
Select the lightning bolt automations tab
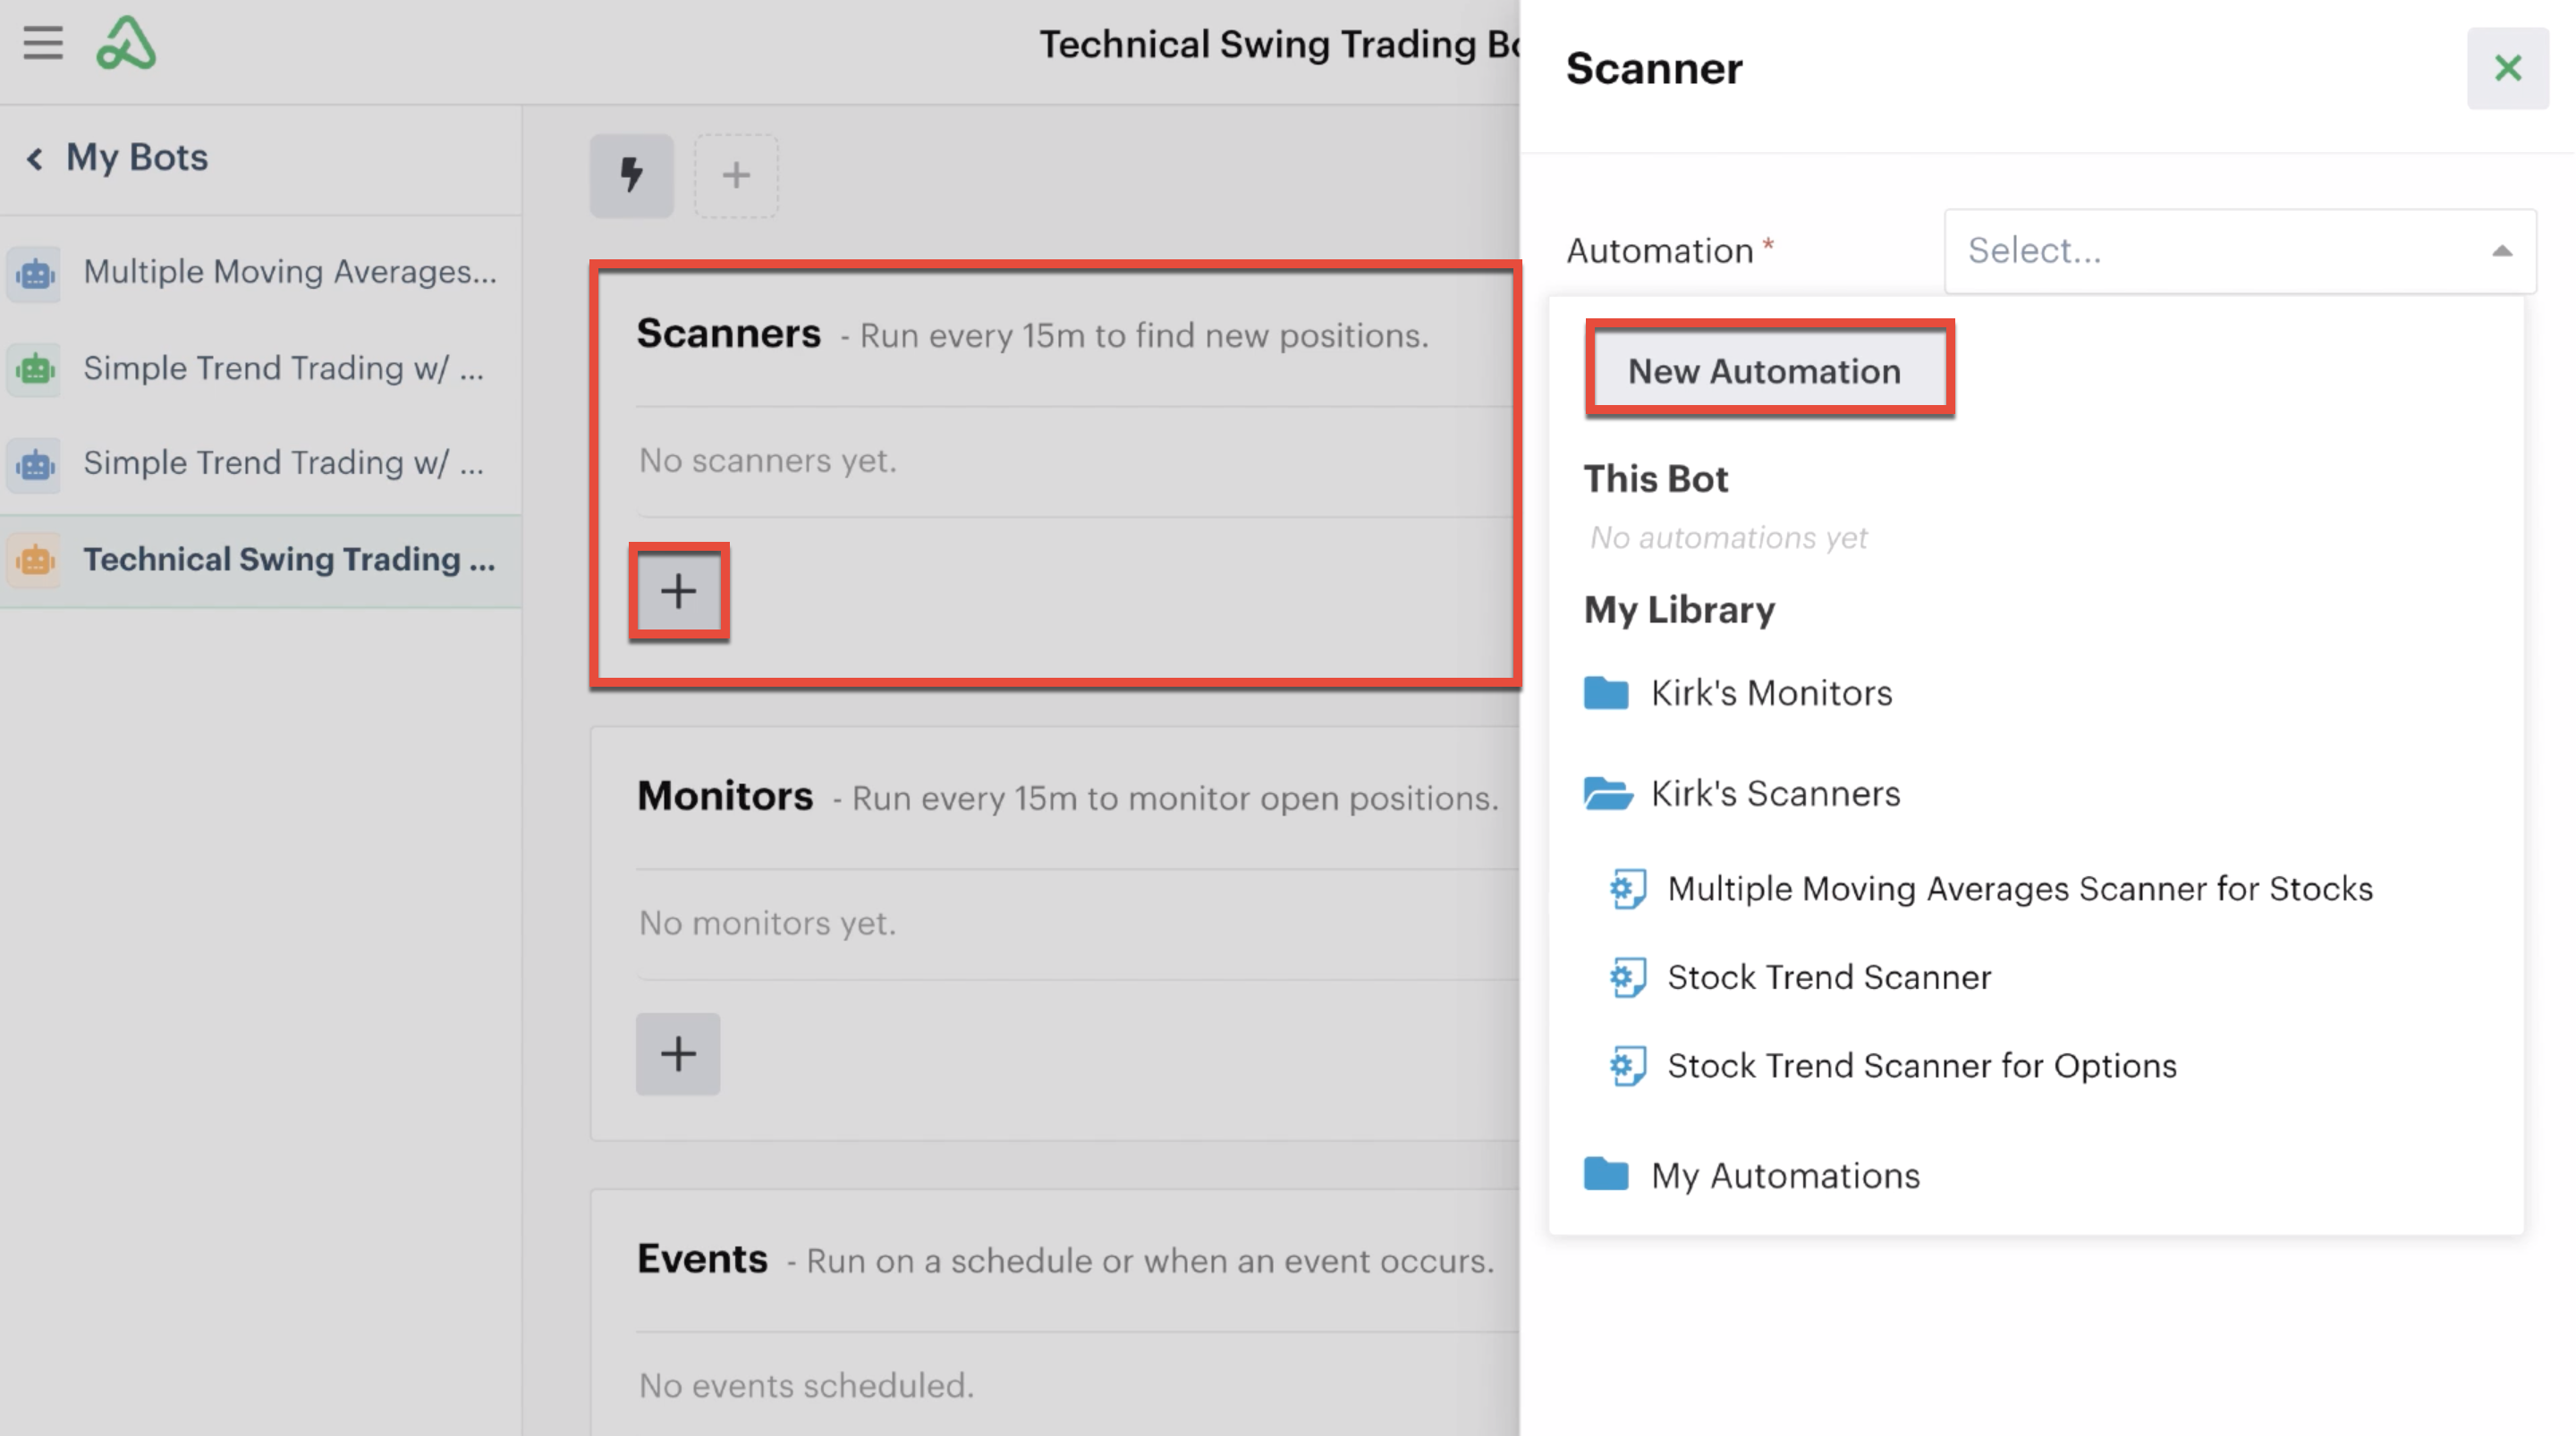pyautogui.click(x=632, y=175)
